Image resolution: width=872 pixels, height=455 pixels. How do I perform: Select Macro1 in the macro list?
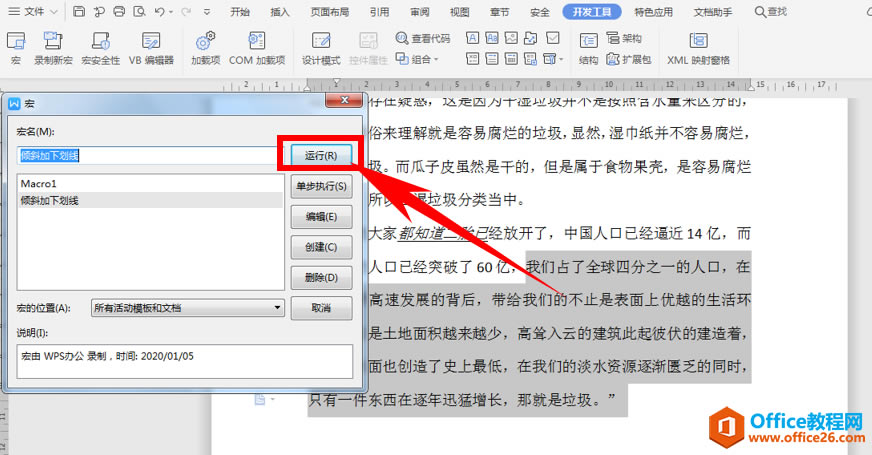151,184
